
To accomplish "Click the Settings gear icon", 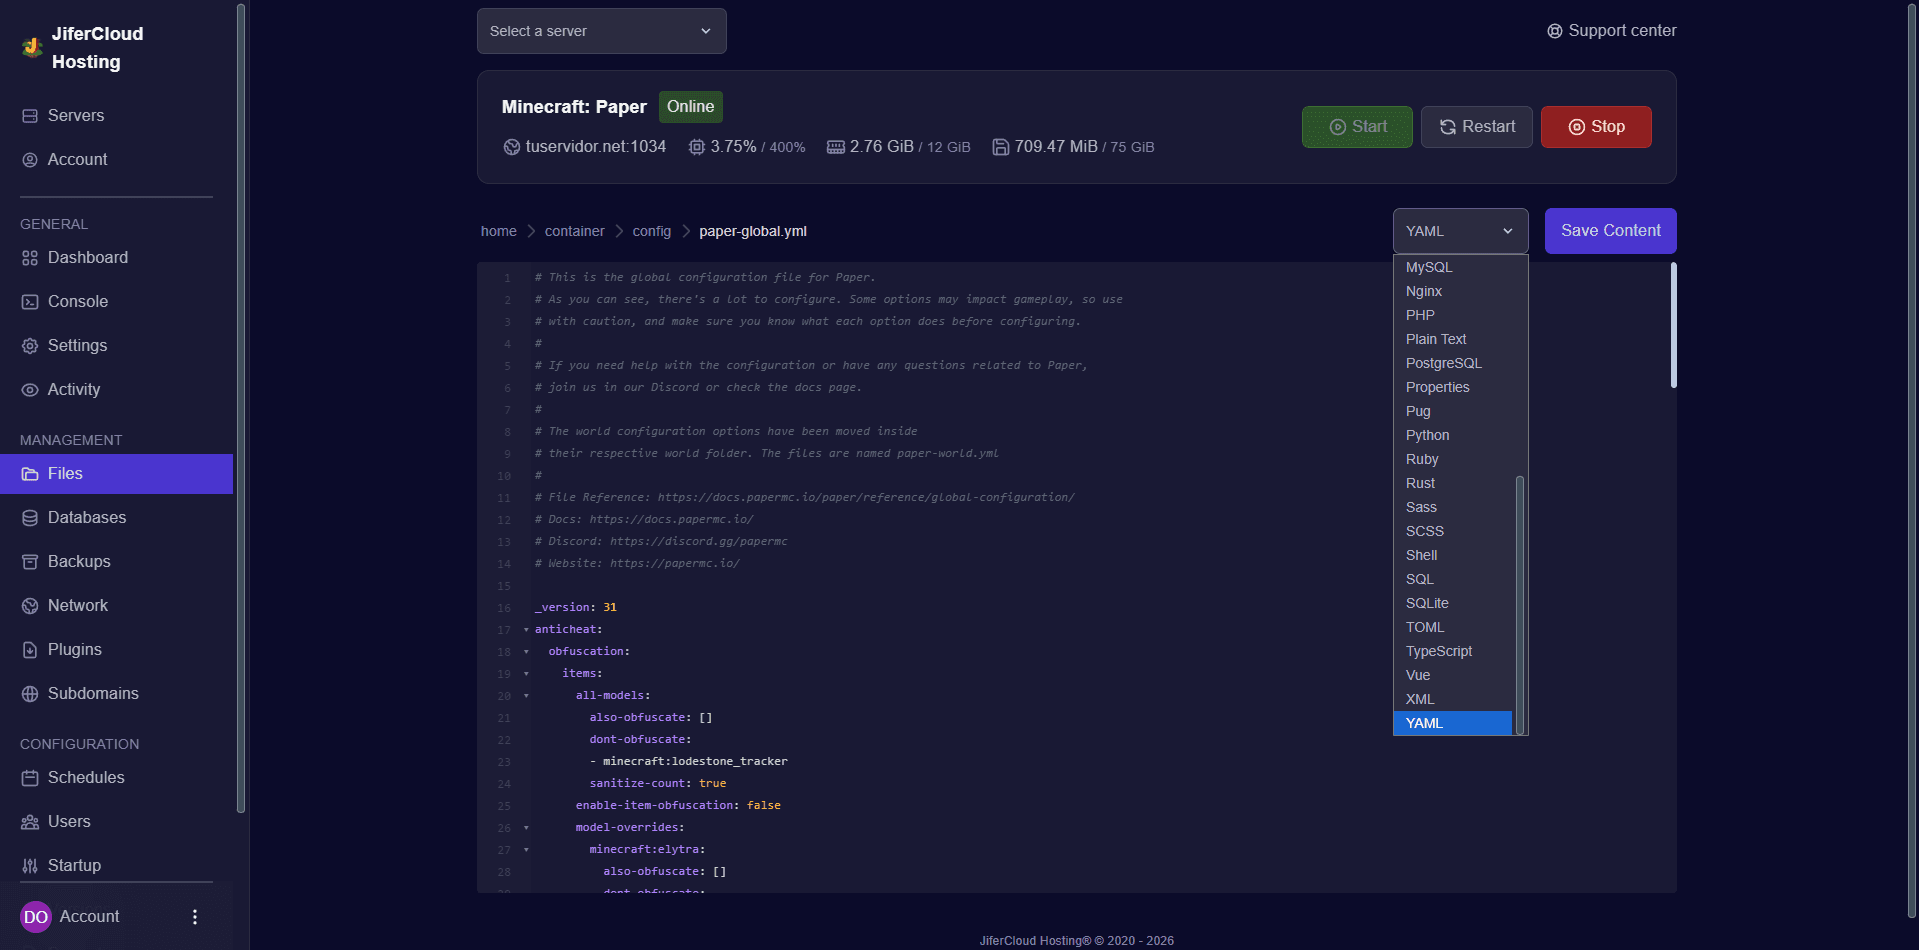I will click(30, 346).
